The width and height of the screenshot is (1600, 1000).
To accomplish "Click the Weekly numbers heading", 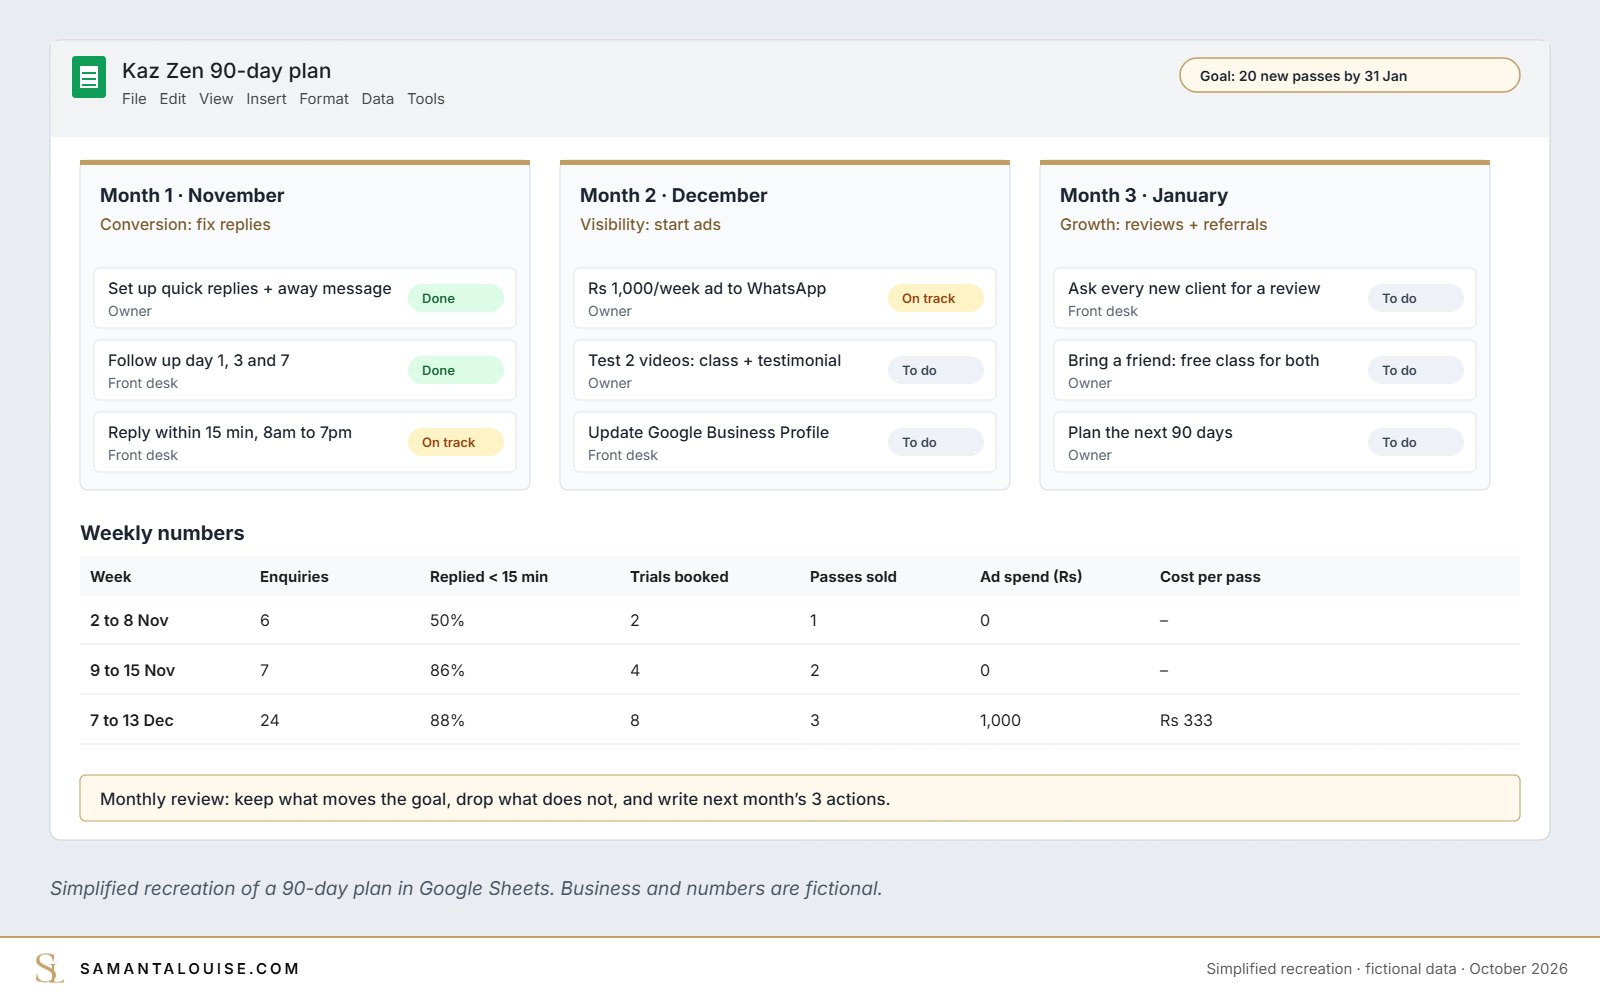I will [162, 533].
